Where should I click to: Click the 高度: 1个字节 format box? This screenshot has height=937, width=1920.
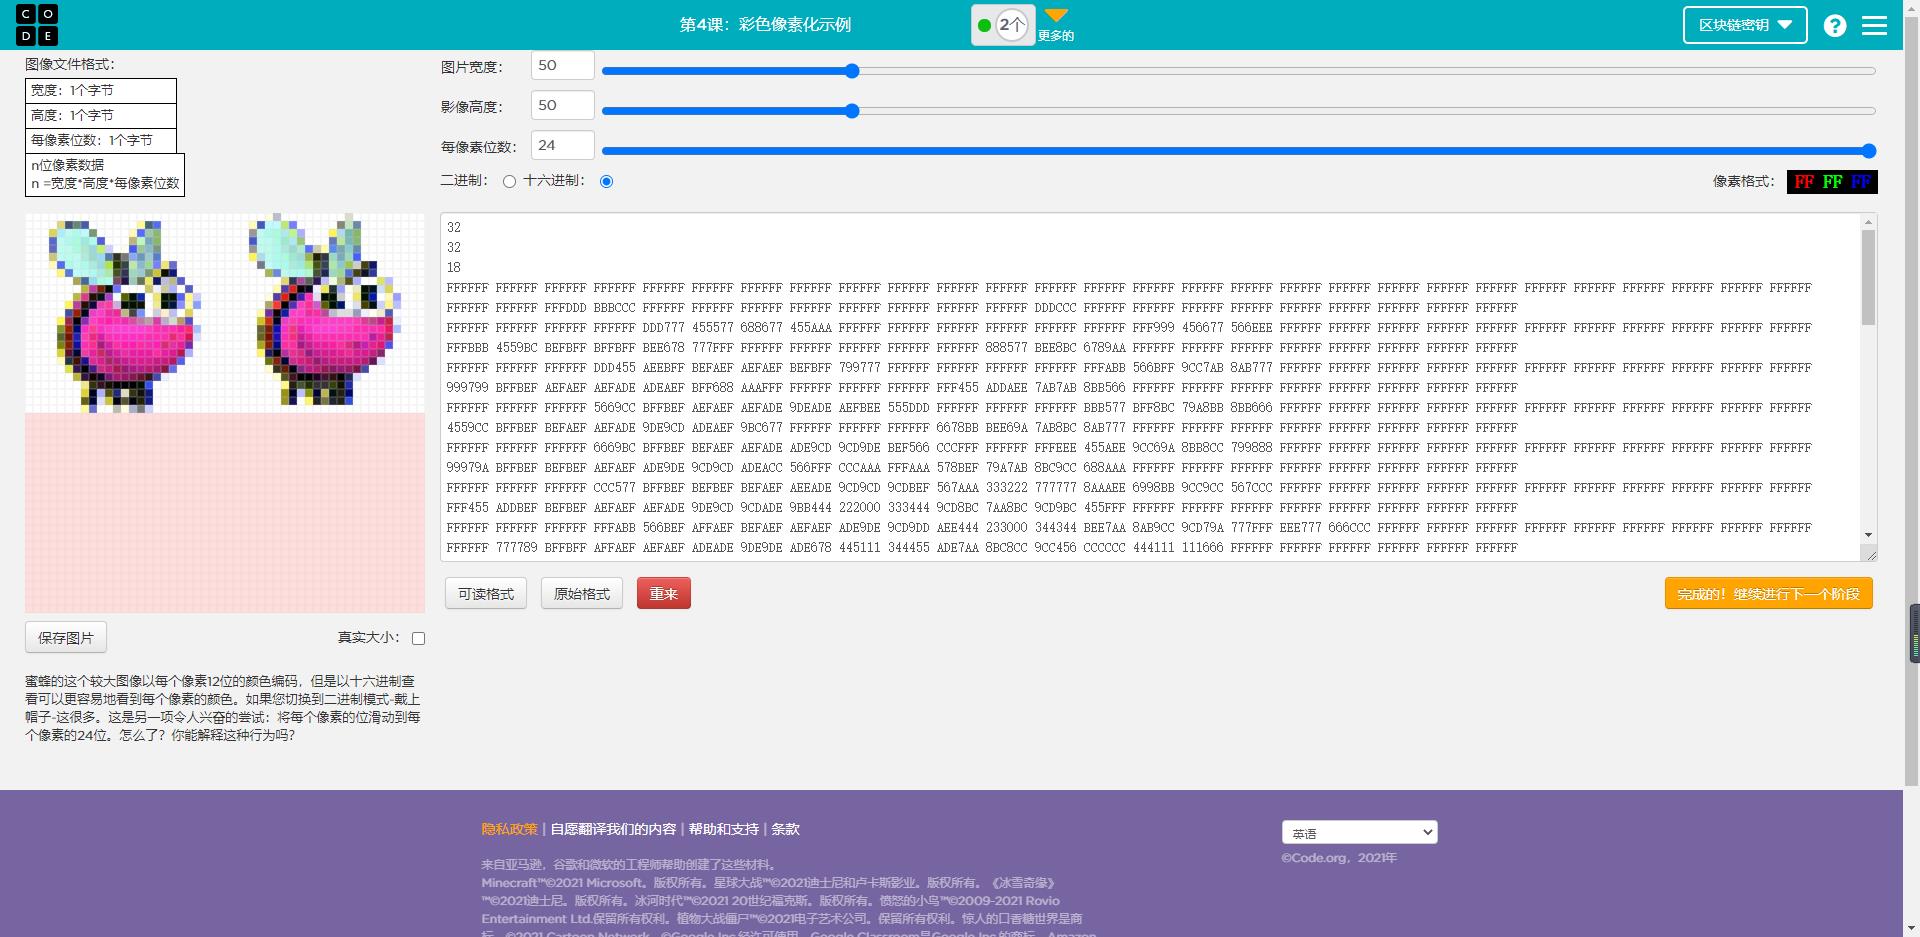click(101, 116)
